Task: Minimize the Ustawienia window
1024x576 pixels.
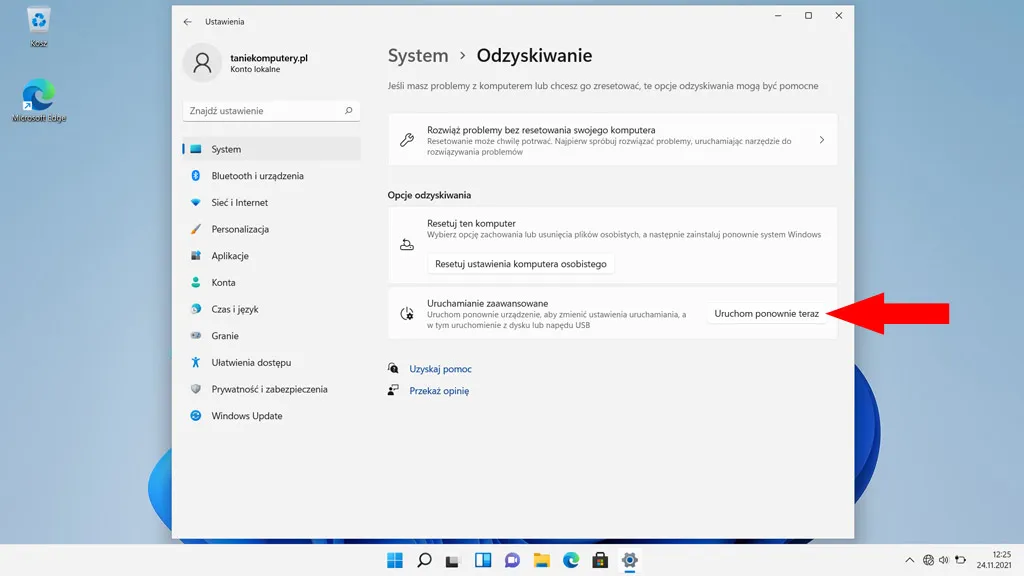Action: 778,16
